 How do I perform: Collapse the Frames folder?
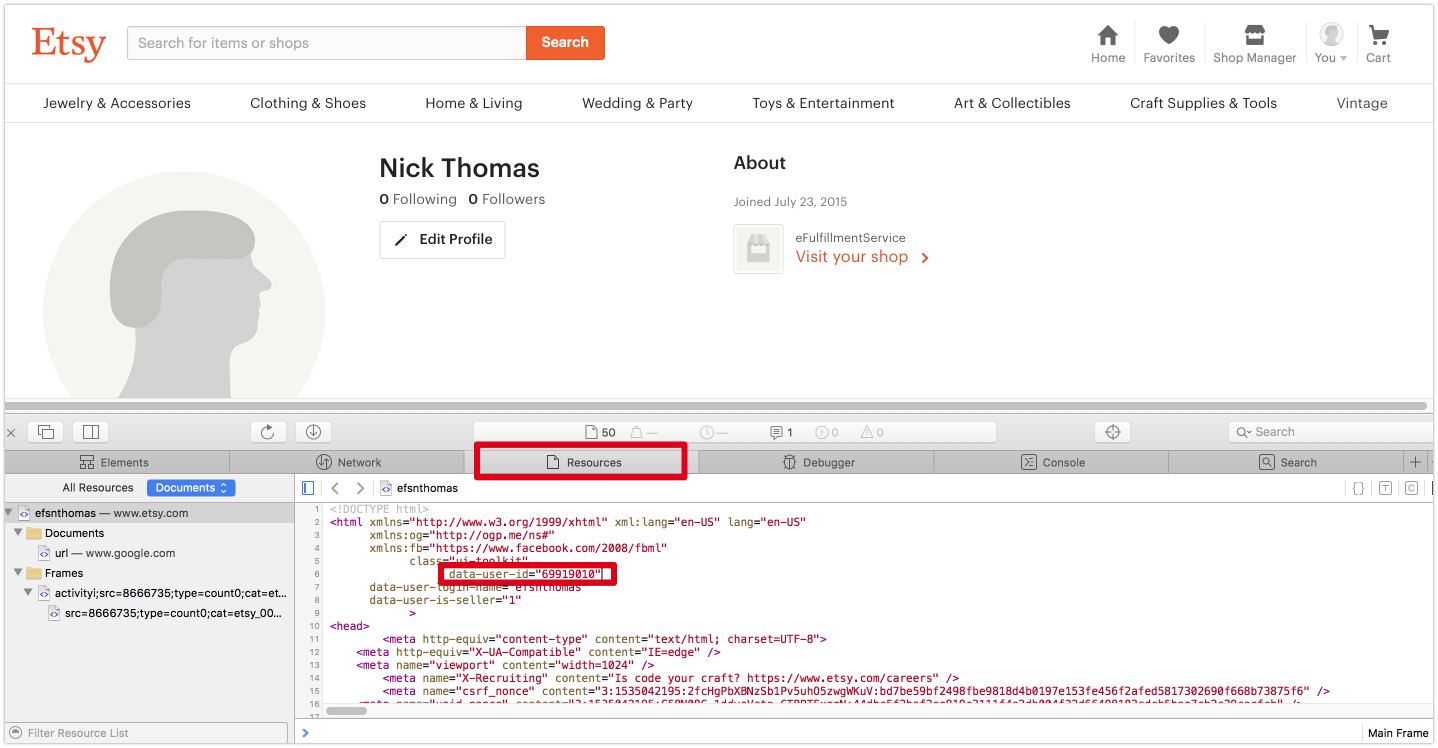18,573
